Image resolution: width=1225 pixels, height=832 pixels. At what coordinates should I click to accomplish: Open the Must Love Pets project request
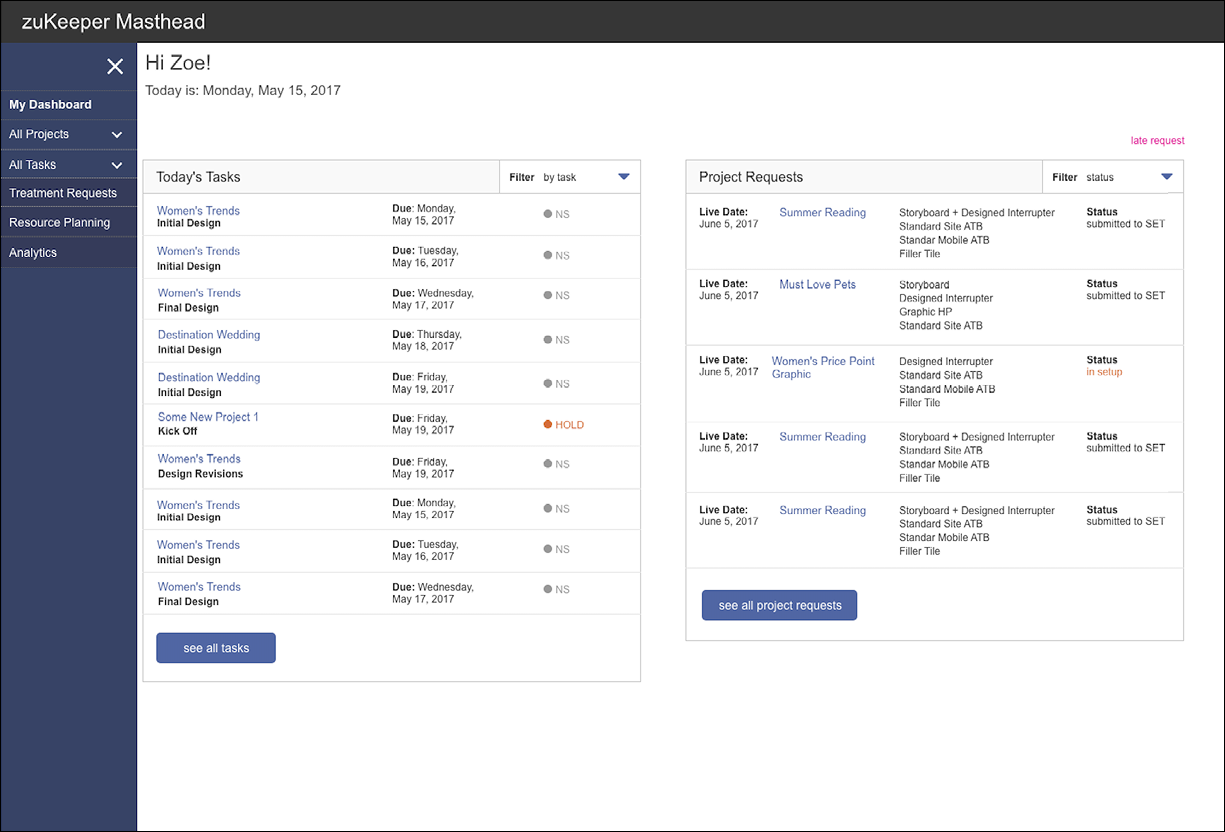817,284
